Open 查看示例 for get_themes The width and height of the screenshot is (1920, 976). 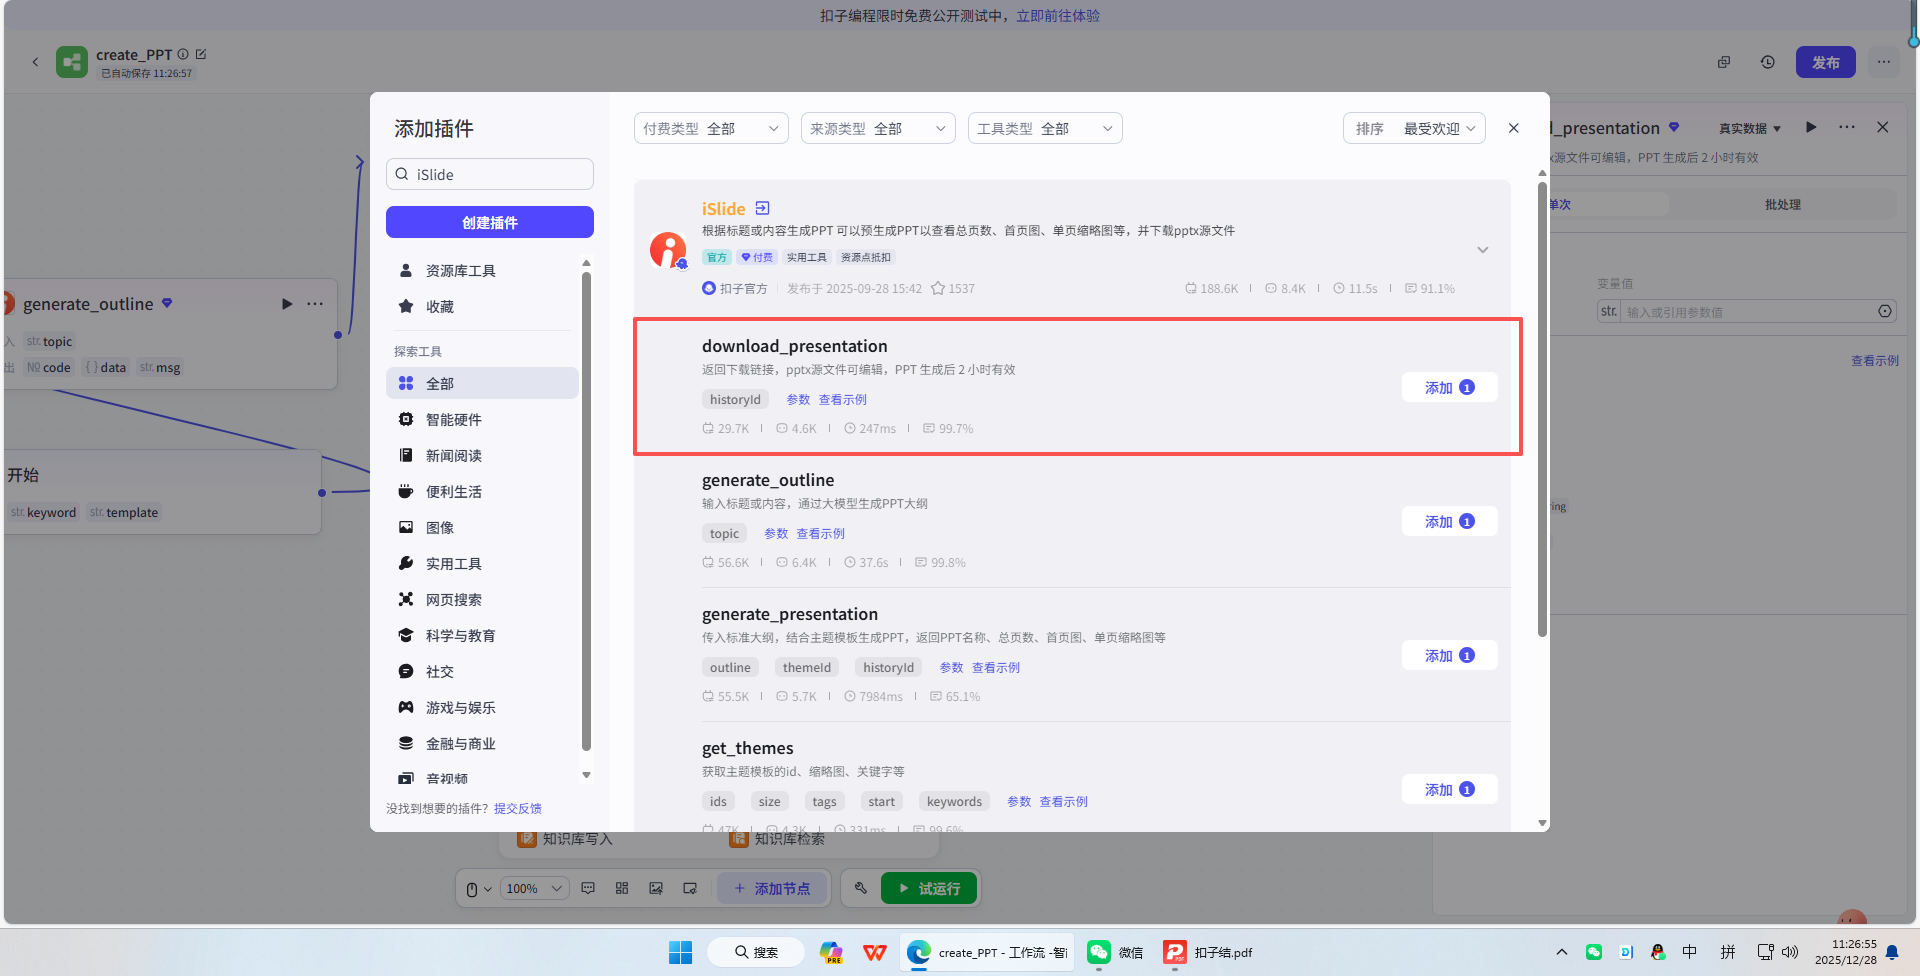click(1064, 801)
